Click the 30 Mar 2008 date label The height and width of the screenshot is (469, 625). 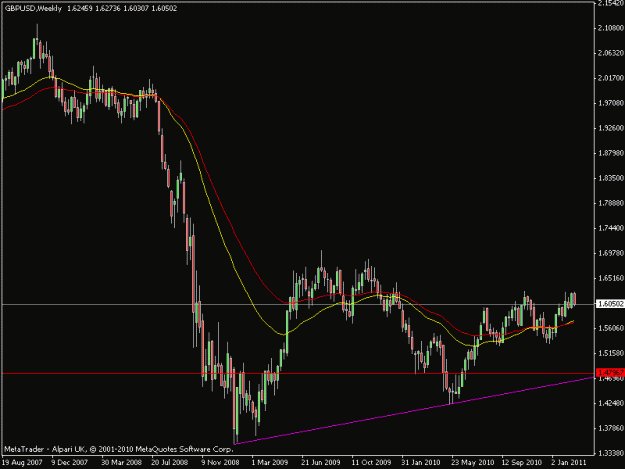tap(121, 463)
